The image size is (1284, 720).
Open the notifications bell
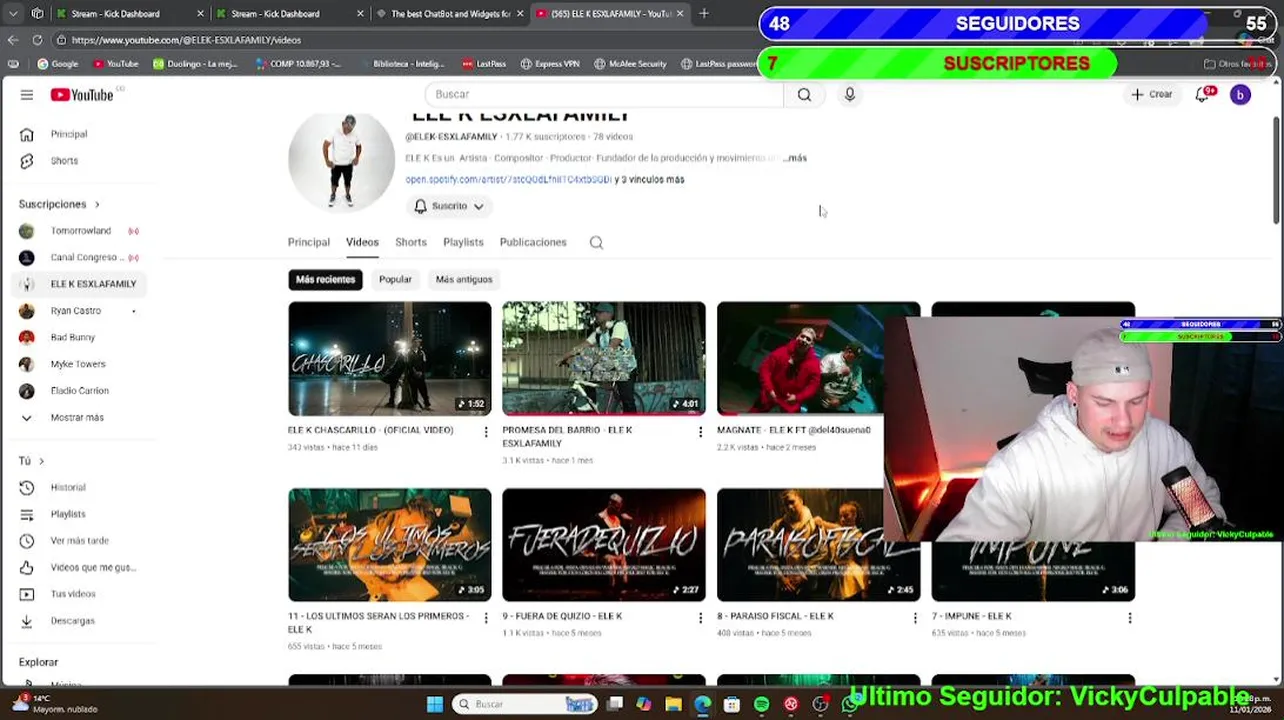tap(1203, 94)
